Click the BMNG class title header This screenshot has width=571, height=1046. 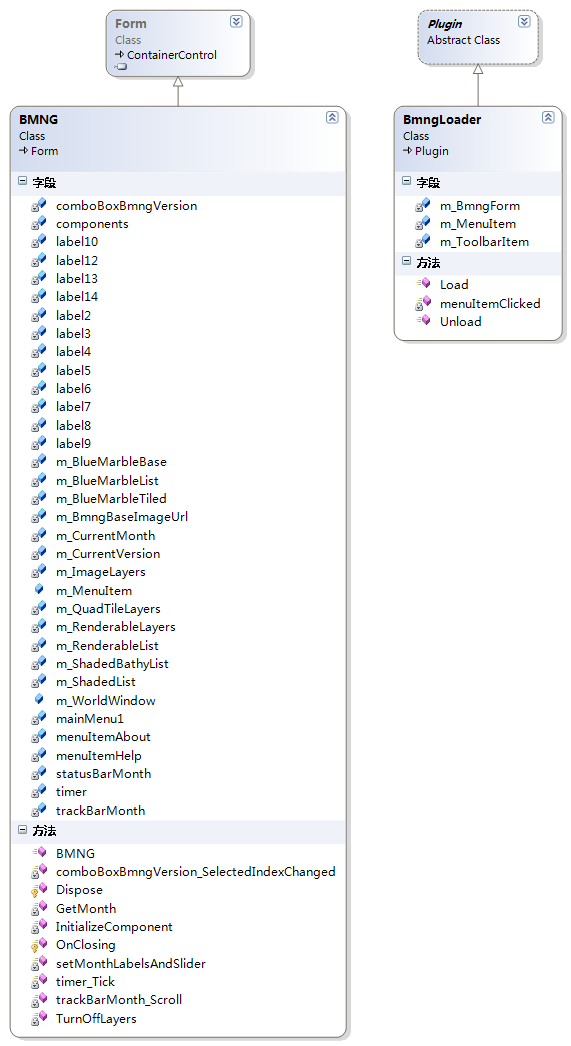[39, 119]
